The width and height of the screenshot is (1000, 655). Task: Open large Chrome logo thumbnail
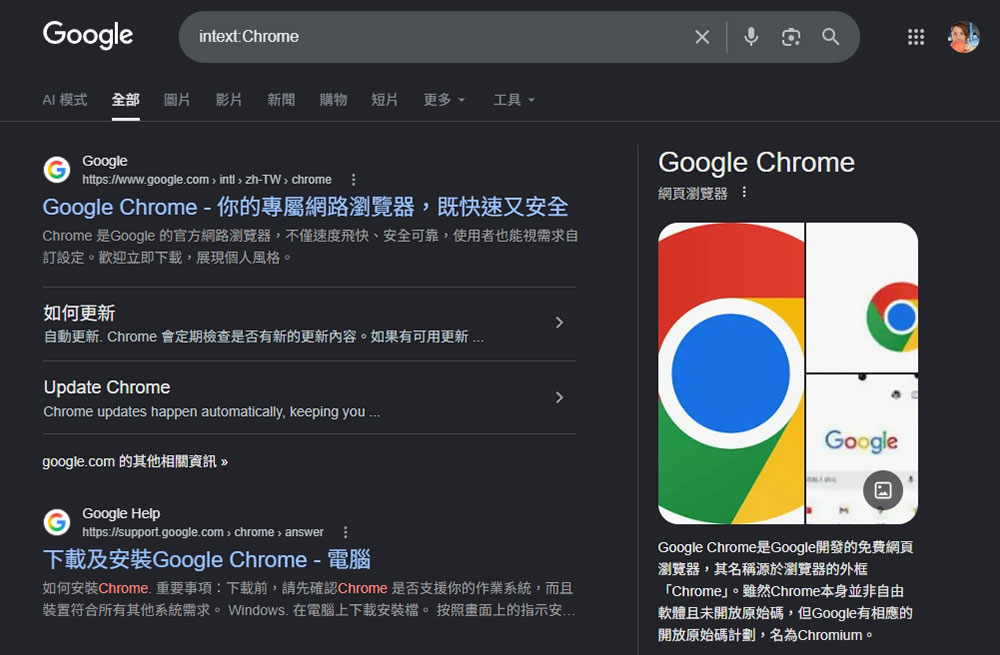(731, 373)
